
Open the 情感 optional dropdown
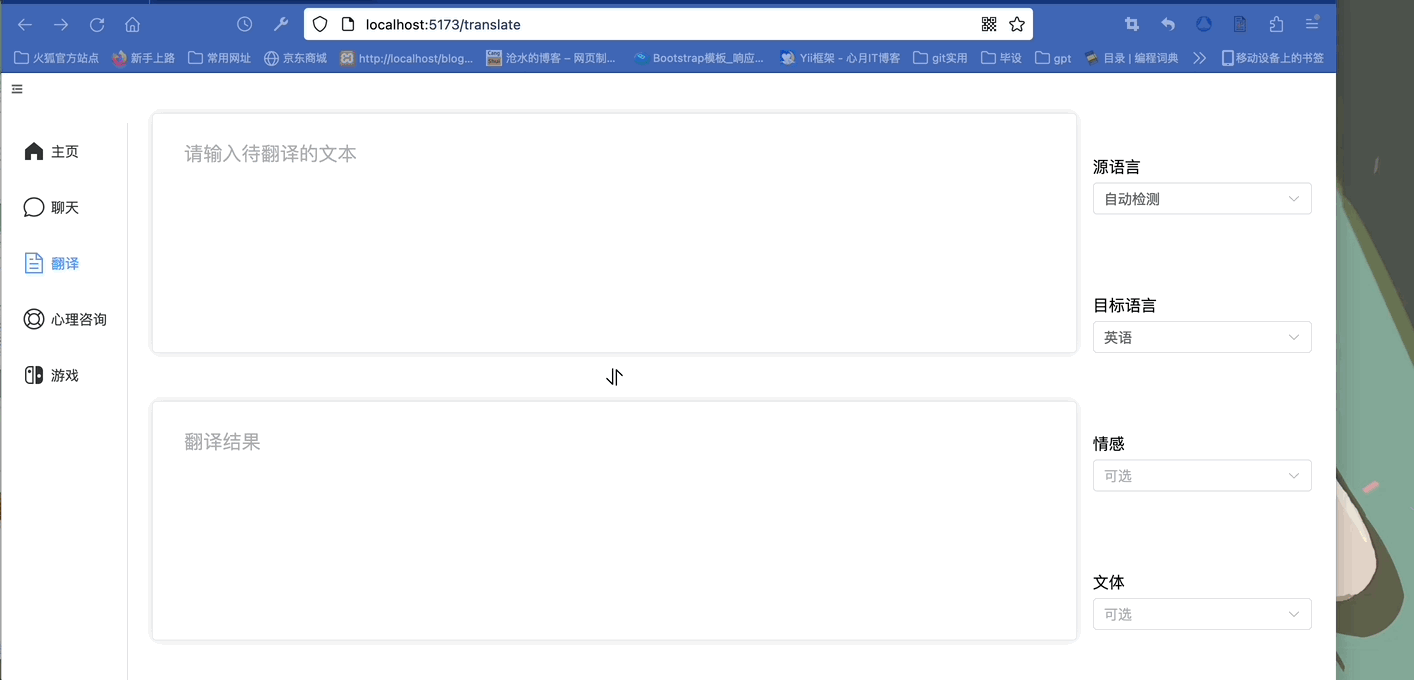(1202, 476)
